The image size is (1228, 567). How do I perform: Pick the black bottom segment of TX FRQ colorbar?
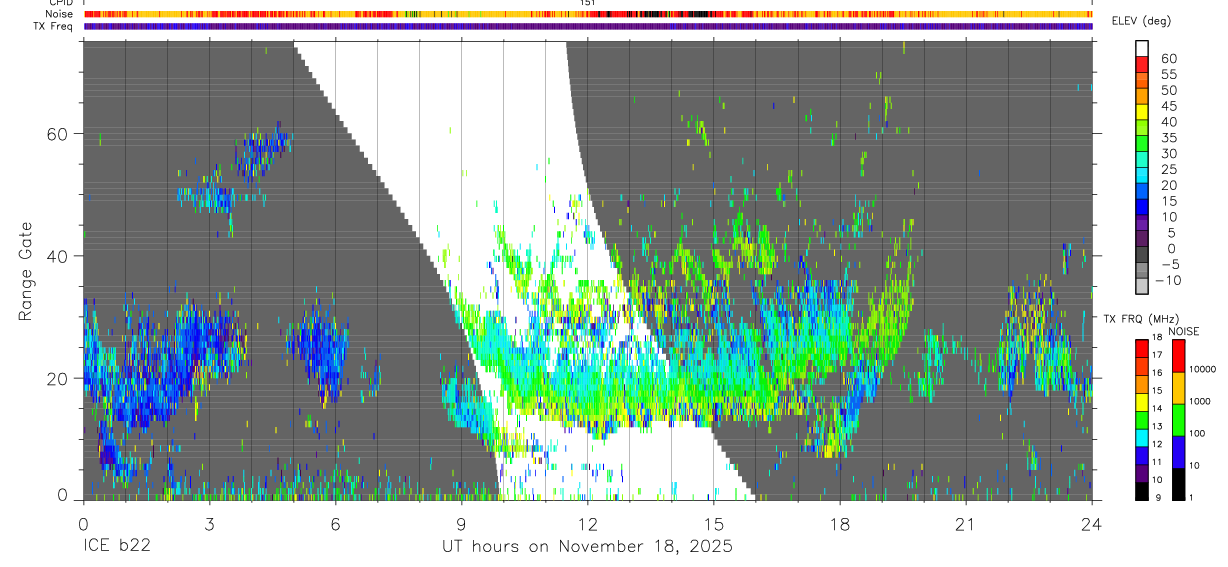pyautogui.click(x=1141, y=490)
